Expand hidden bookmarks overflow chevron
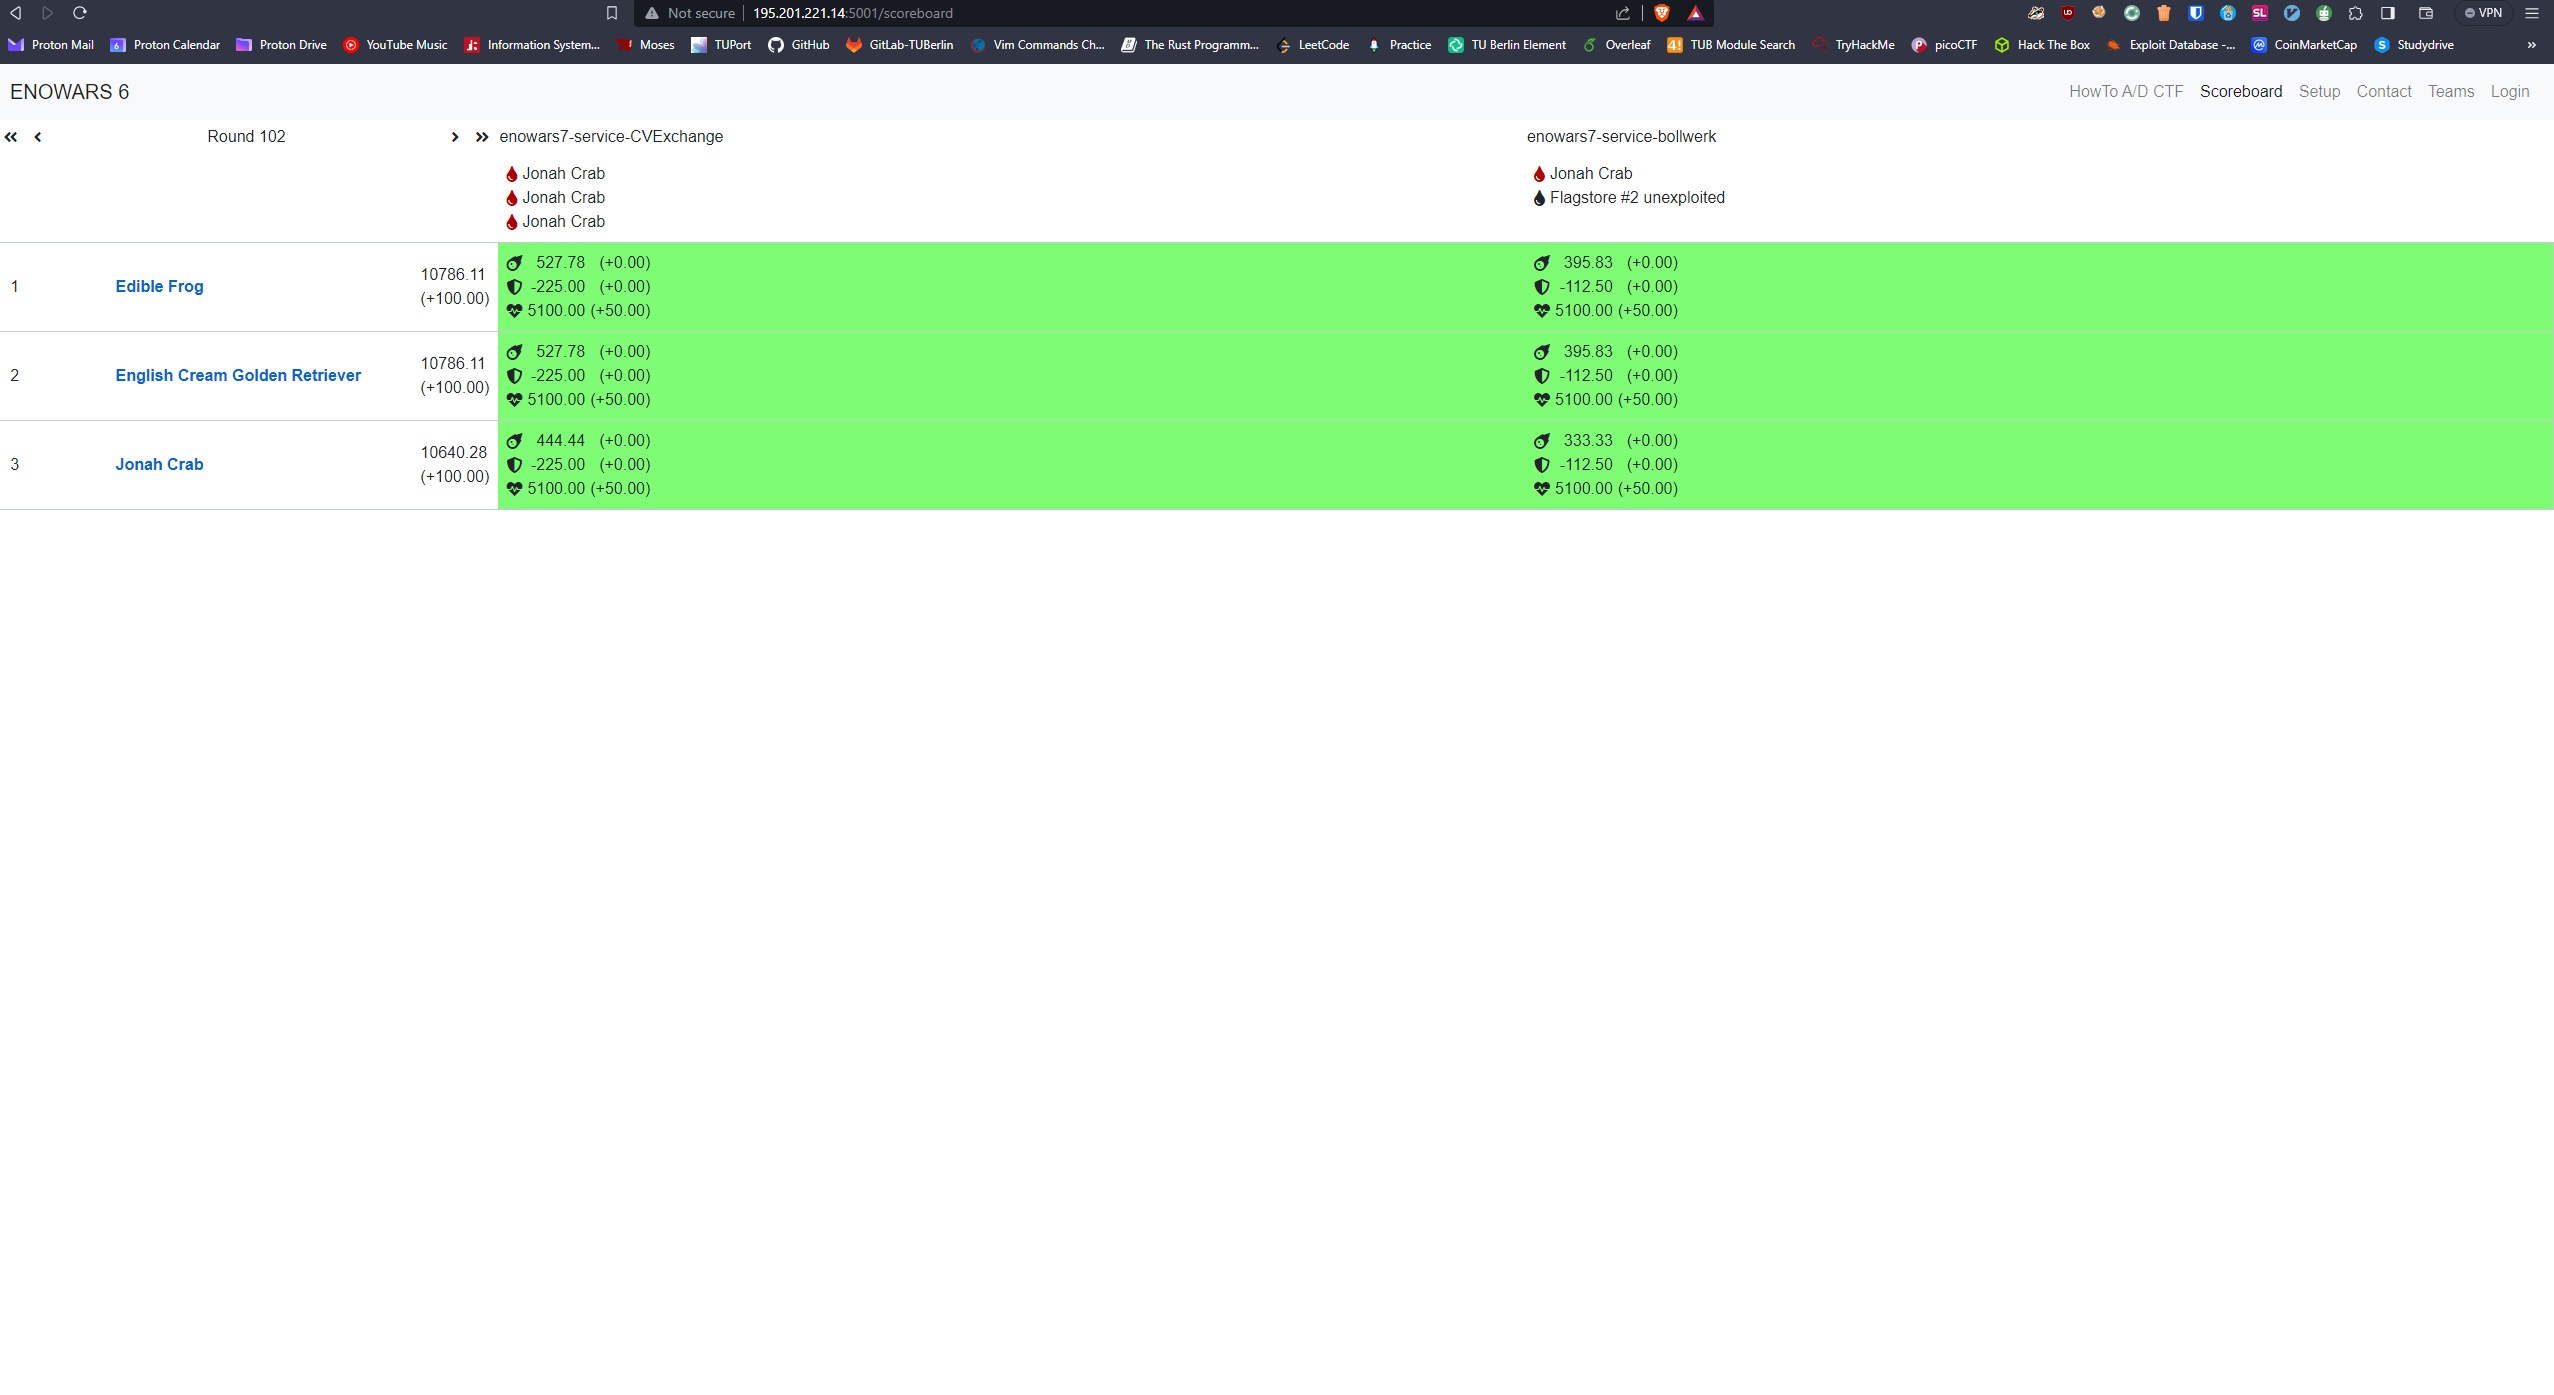The height and width of the screenshot is (1395, 2554). [x=2531, y=45]
